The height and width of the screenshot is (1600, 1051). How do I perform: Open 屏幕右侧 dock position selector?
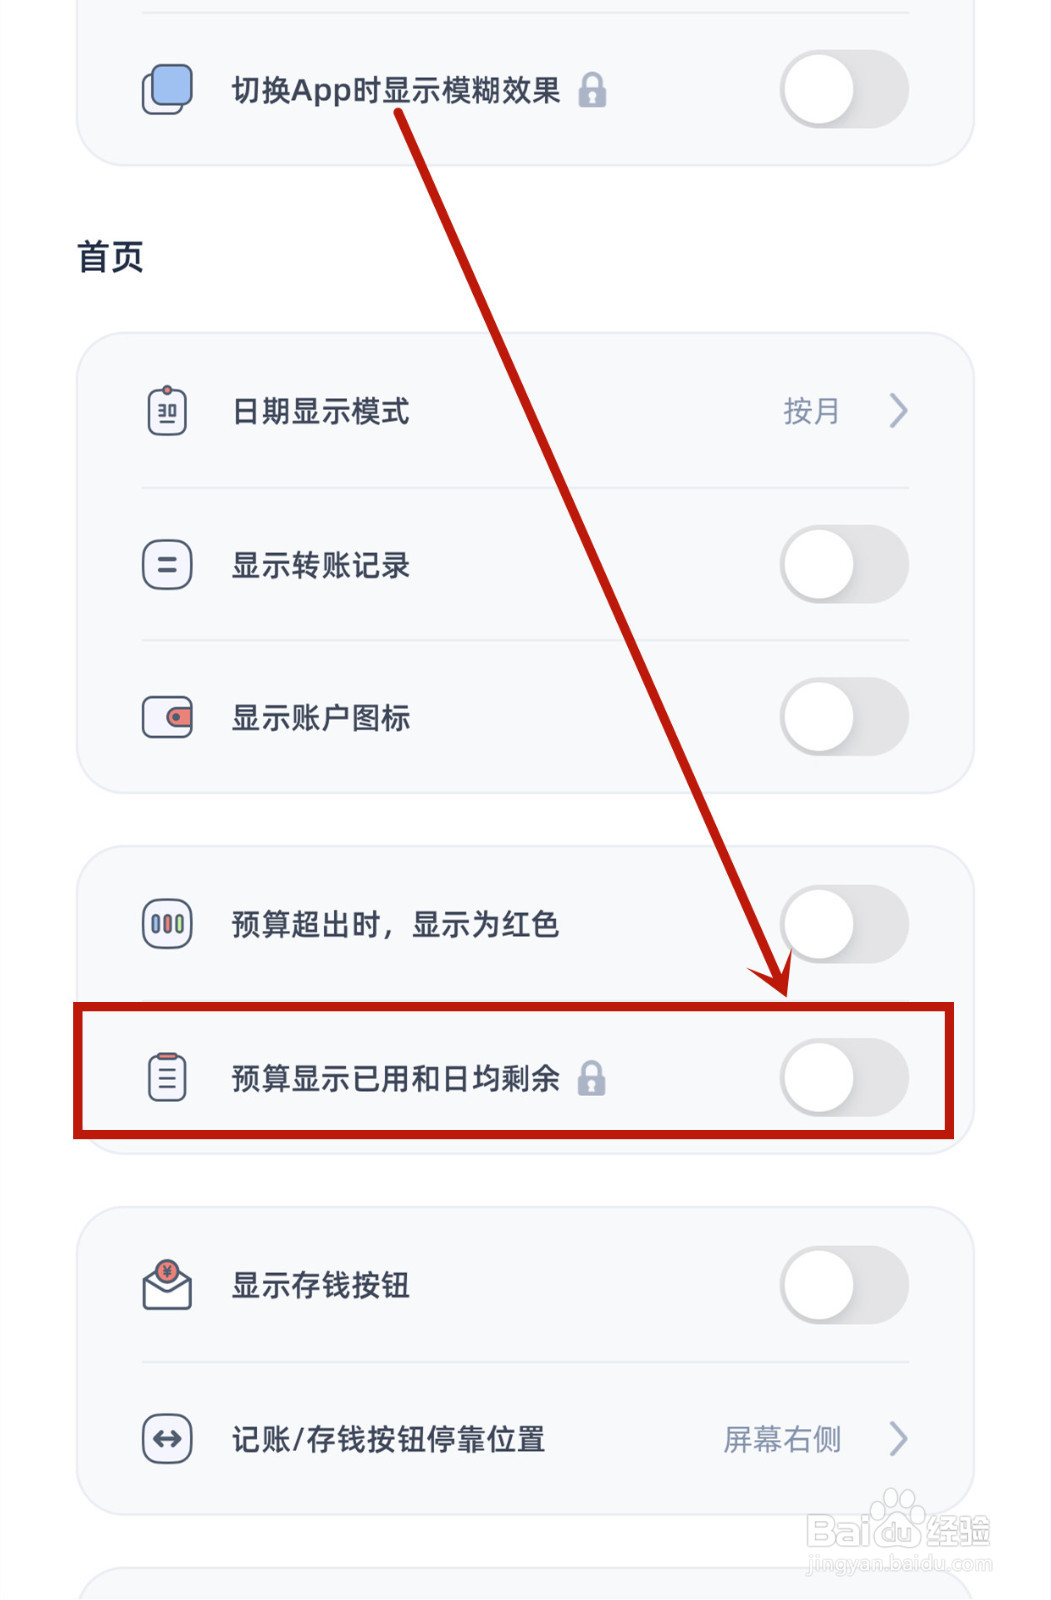pyautogui.click(x=782, y=1440)
